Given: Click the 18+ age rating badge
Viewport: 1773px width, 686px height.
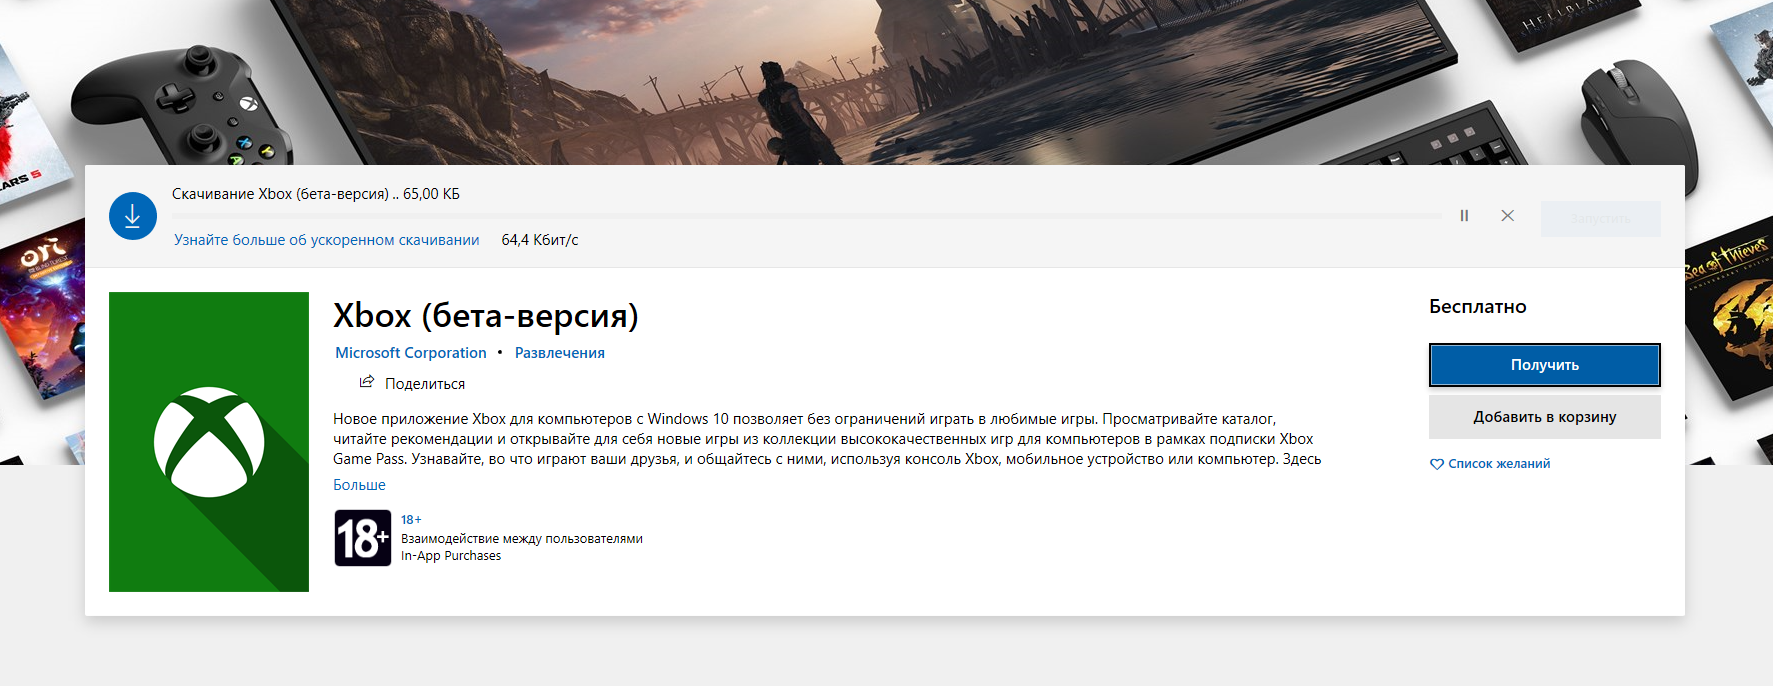Looking at the screenshot, I should point(363,538).
